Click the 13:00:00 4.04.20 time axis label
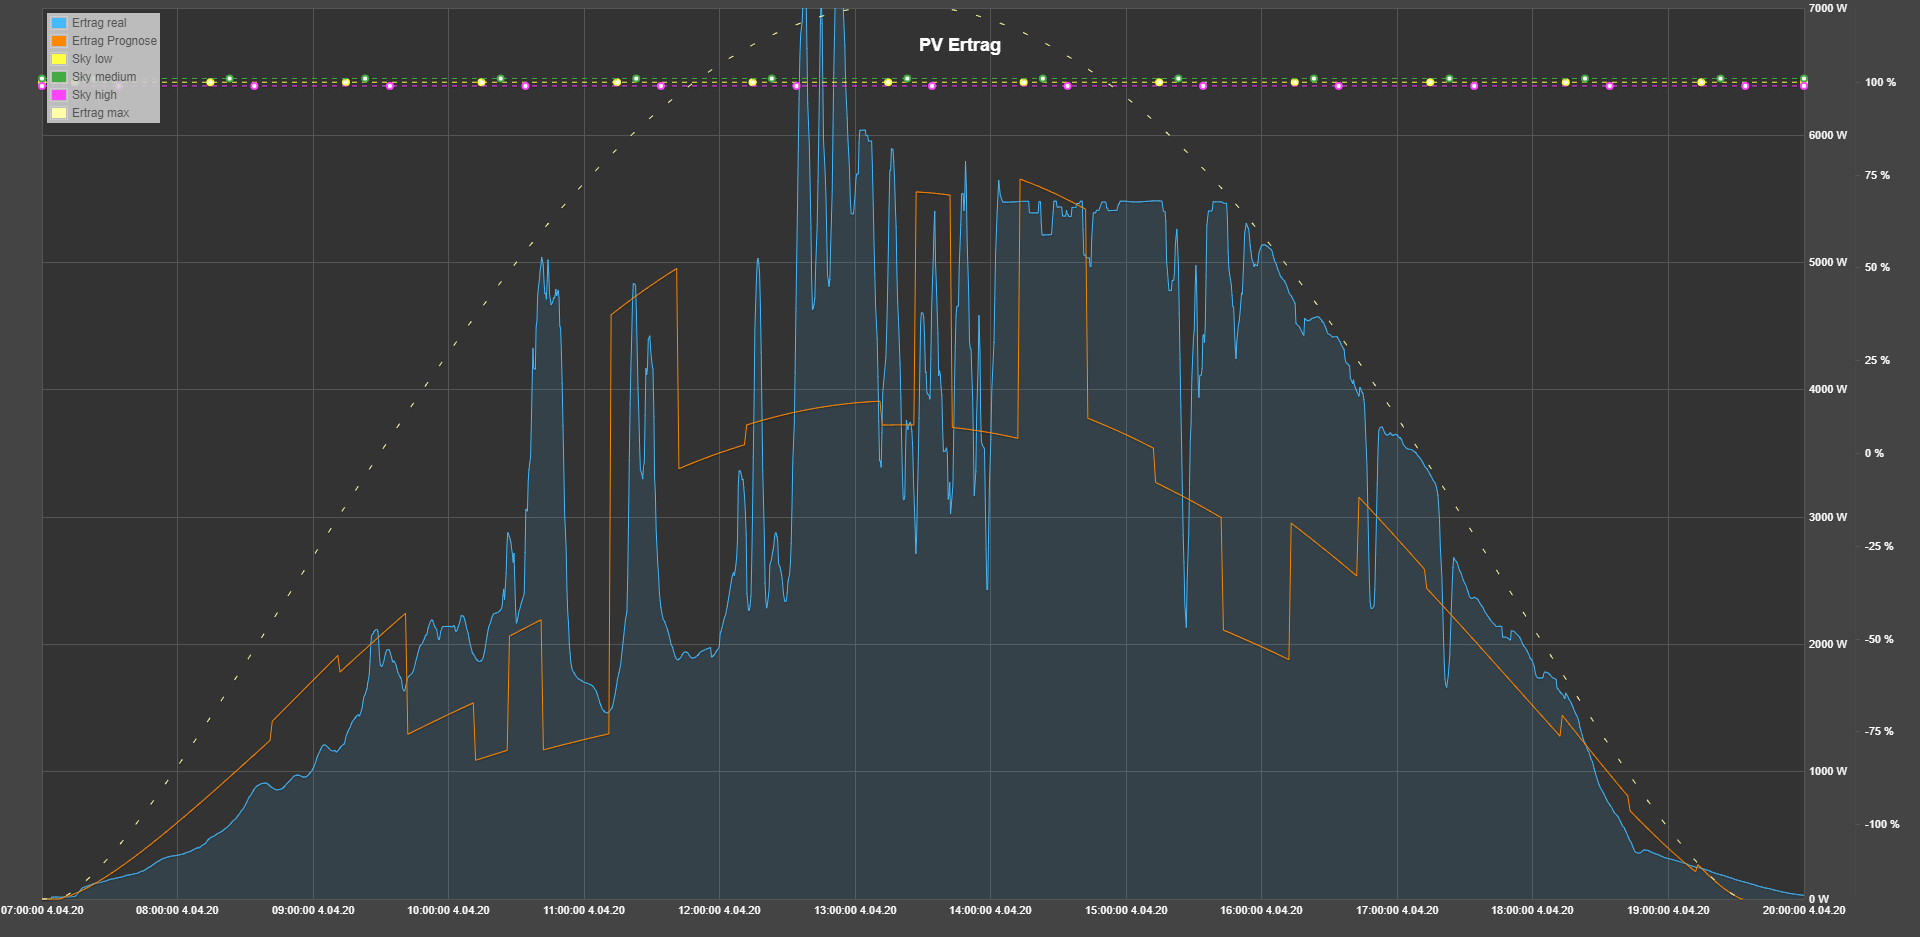This screenshot has height=937, width=1920. click(855, 910)
